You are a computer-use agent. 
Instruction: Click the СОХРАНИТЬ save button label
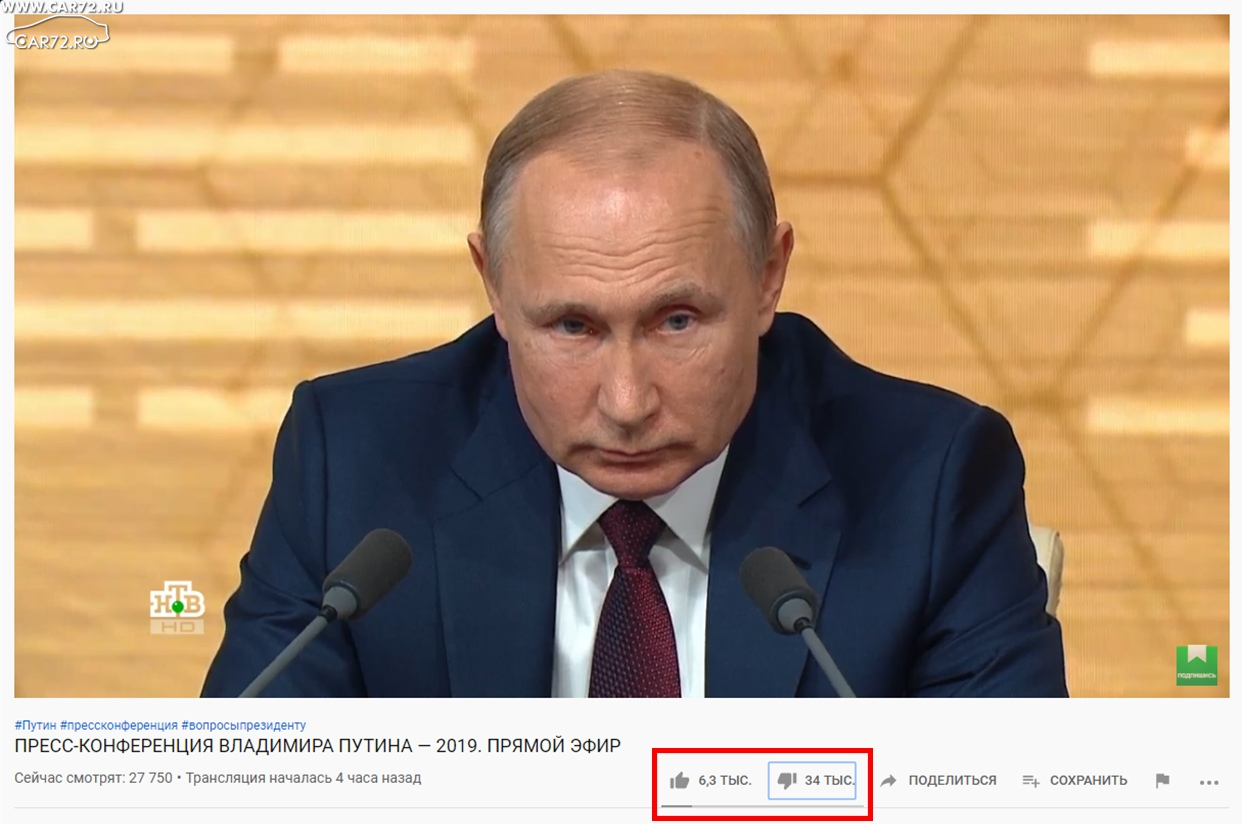(1088, 780)
